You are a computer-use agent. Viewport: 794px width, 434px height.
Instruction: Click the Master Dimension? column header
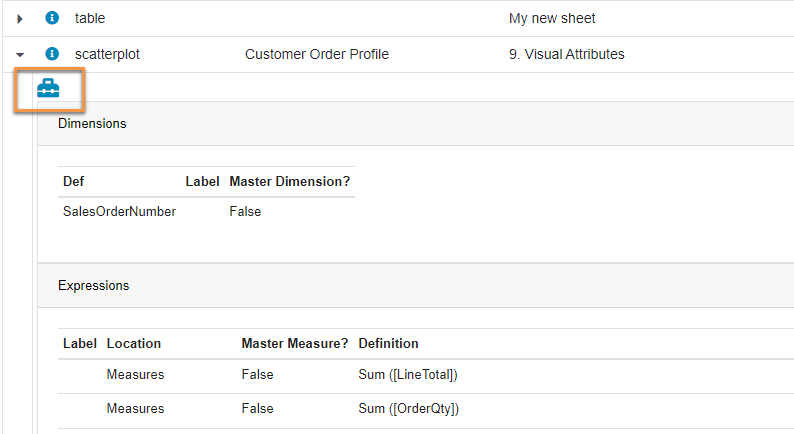coord(289,181)
